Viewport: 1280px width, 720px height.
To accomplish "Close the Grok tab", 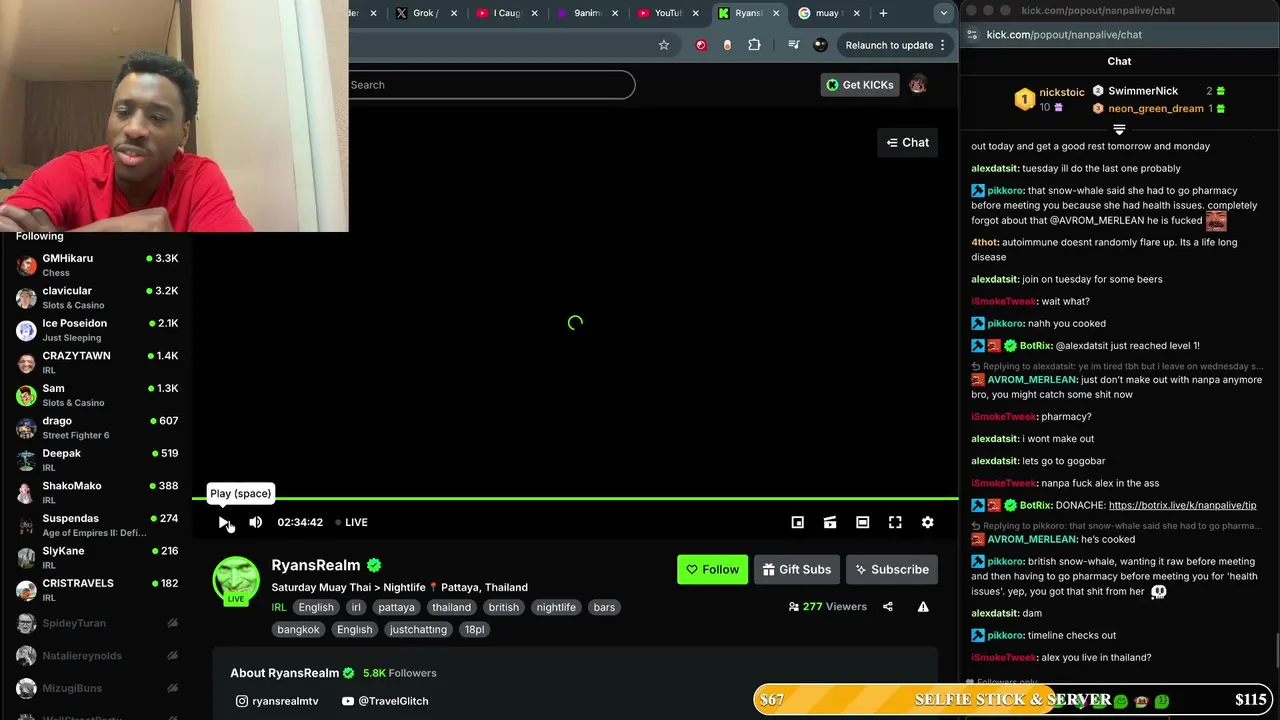I will tap(454, 13).
